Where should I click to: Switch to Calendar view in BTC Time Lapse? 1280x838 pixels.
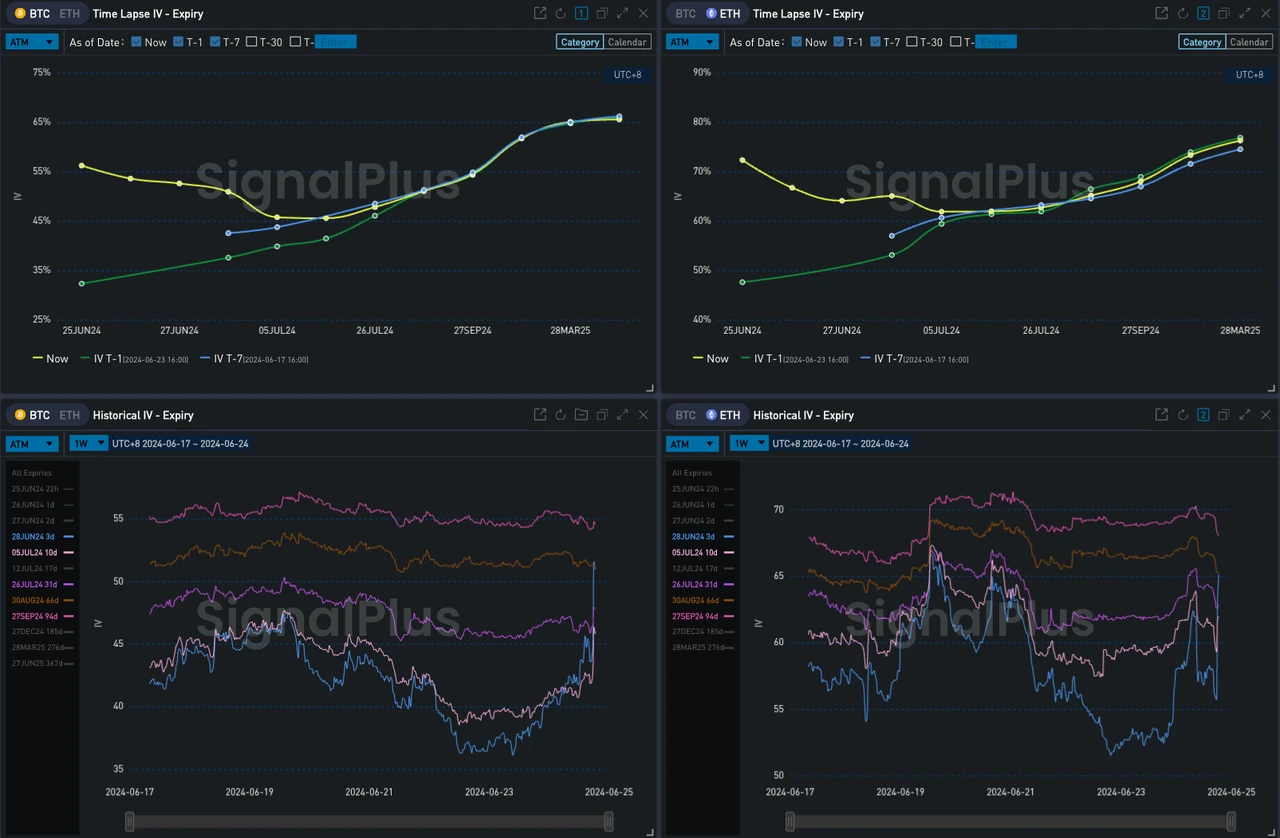point(628,42)
